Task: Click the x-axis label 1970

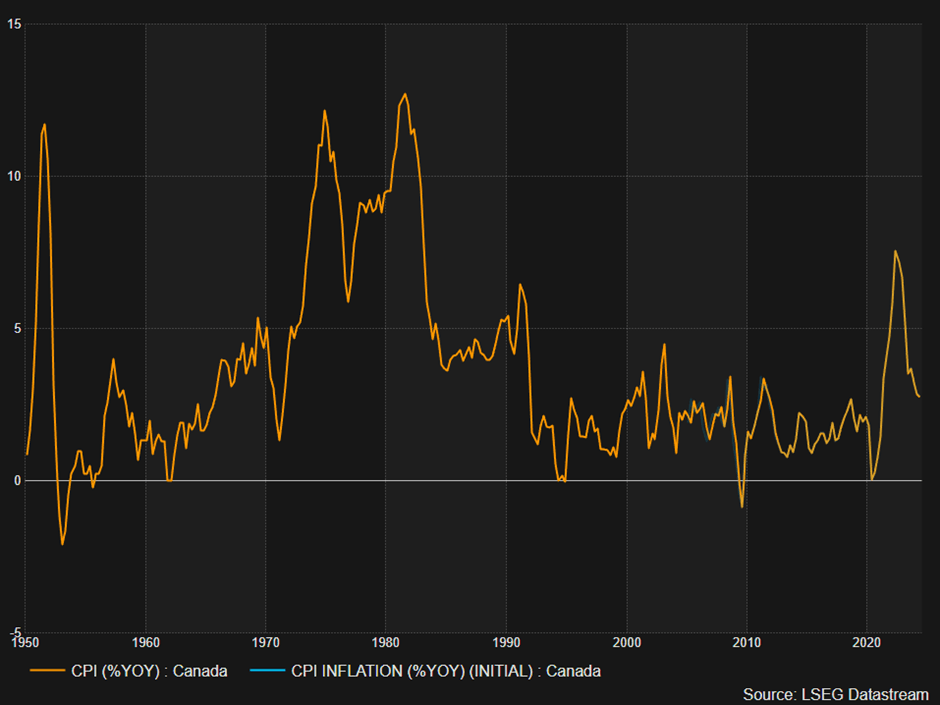Action: [266, 643]
